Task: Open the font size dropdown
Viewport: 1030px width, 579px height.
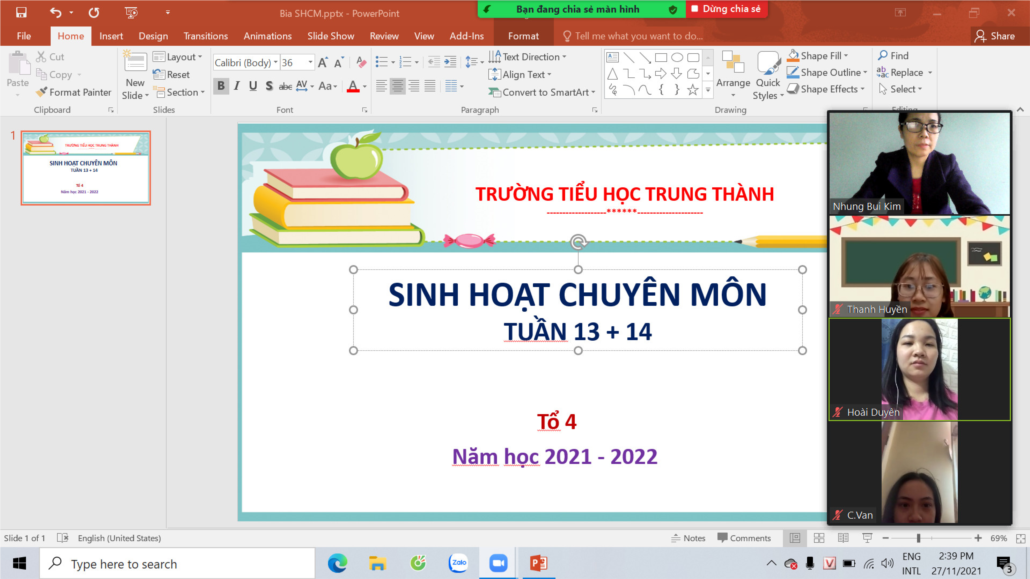Action: pos(309,62)
